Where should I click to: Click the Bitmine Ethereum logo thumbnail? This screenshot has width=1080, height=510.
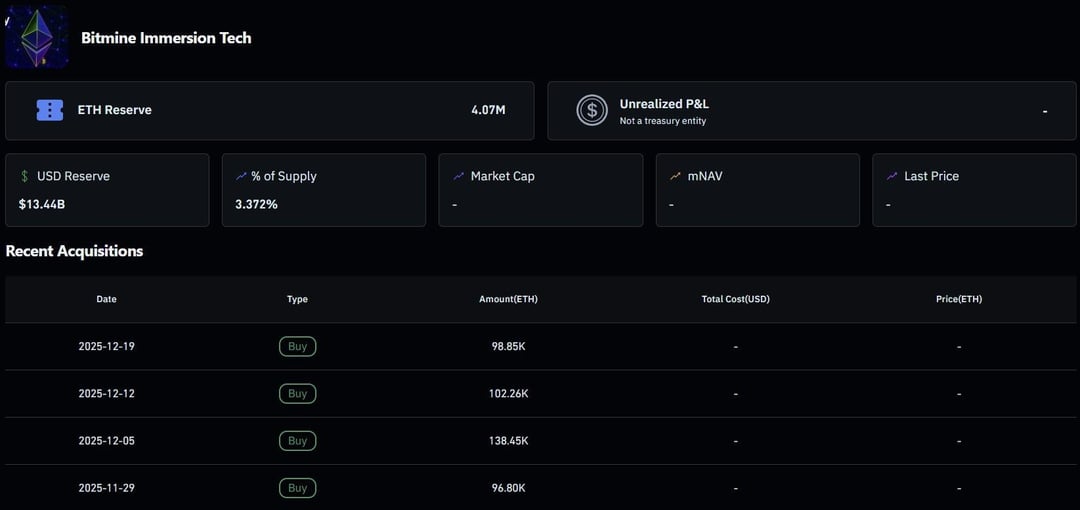click(x=37, y=37)
